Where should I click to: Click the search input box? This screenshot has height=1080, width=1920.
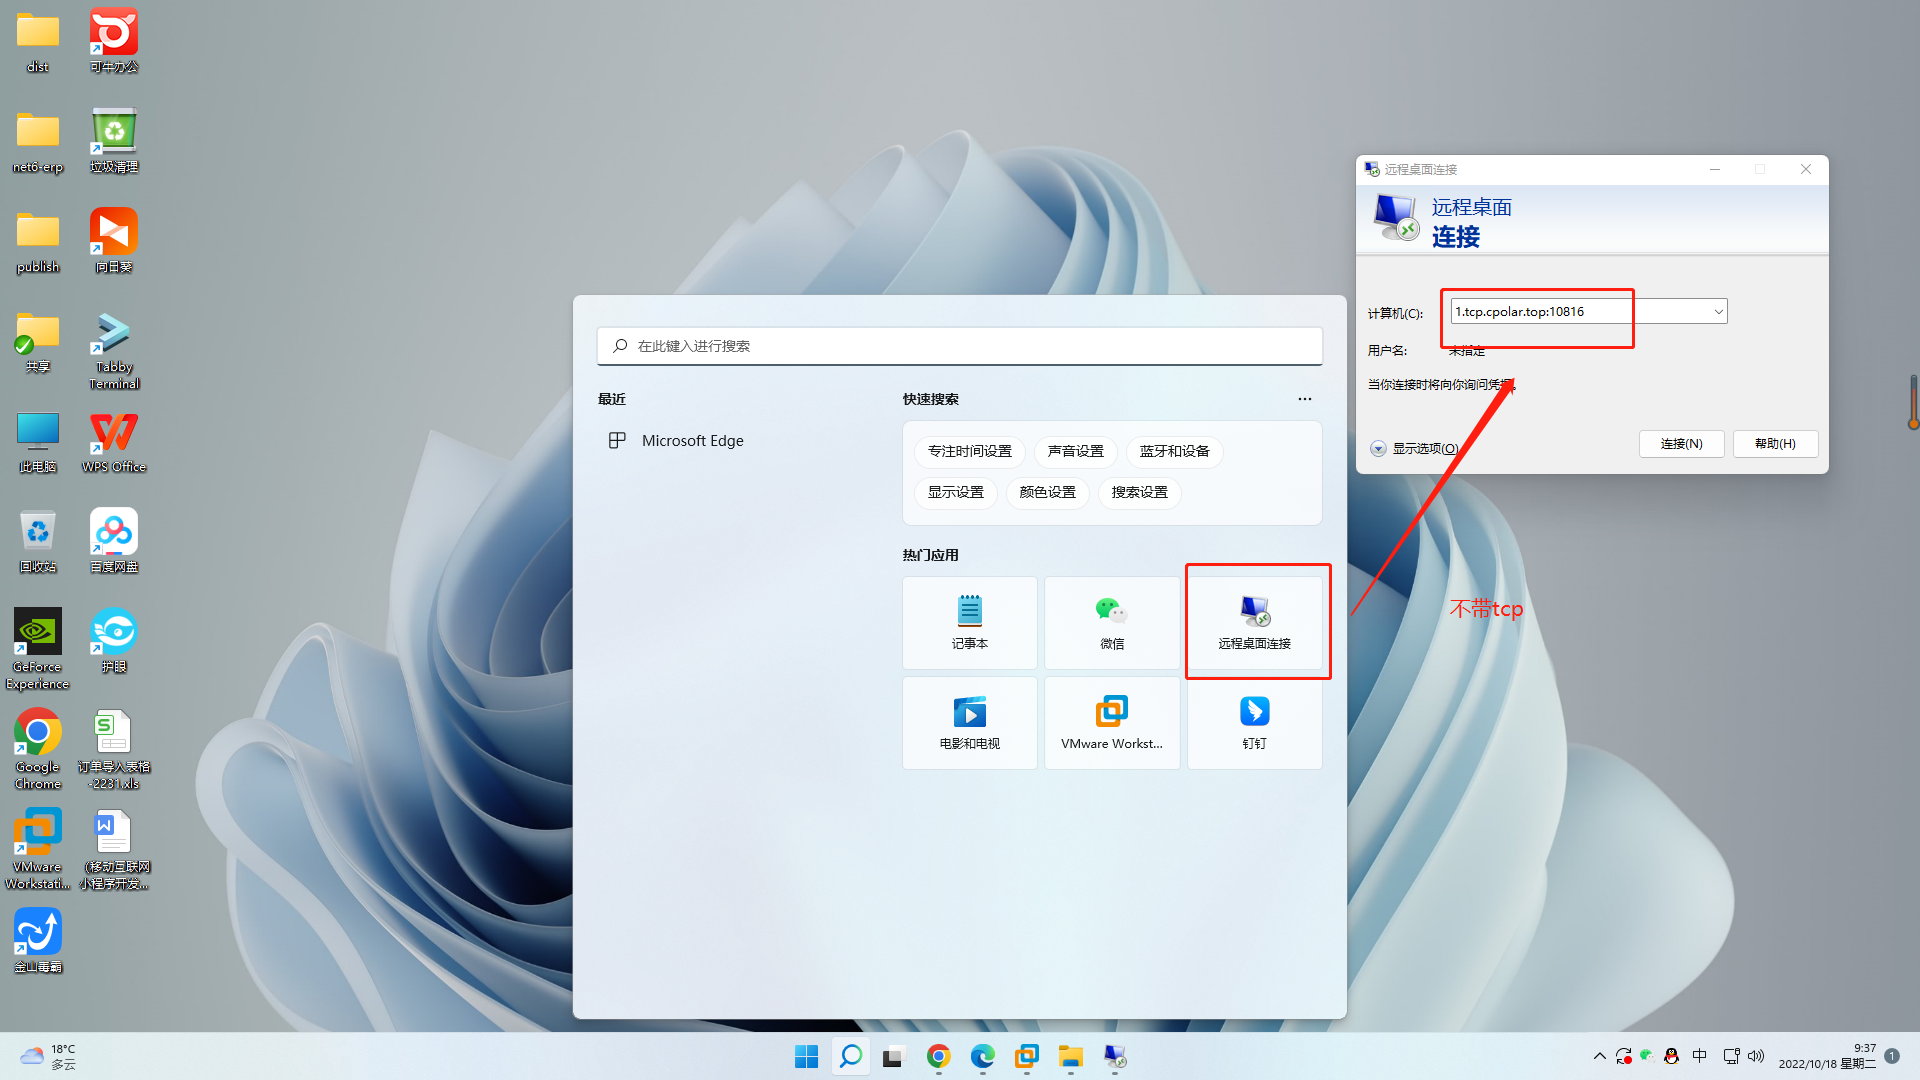tap(960, 346)
